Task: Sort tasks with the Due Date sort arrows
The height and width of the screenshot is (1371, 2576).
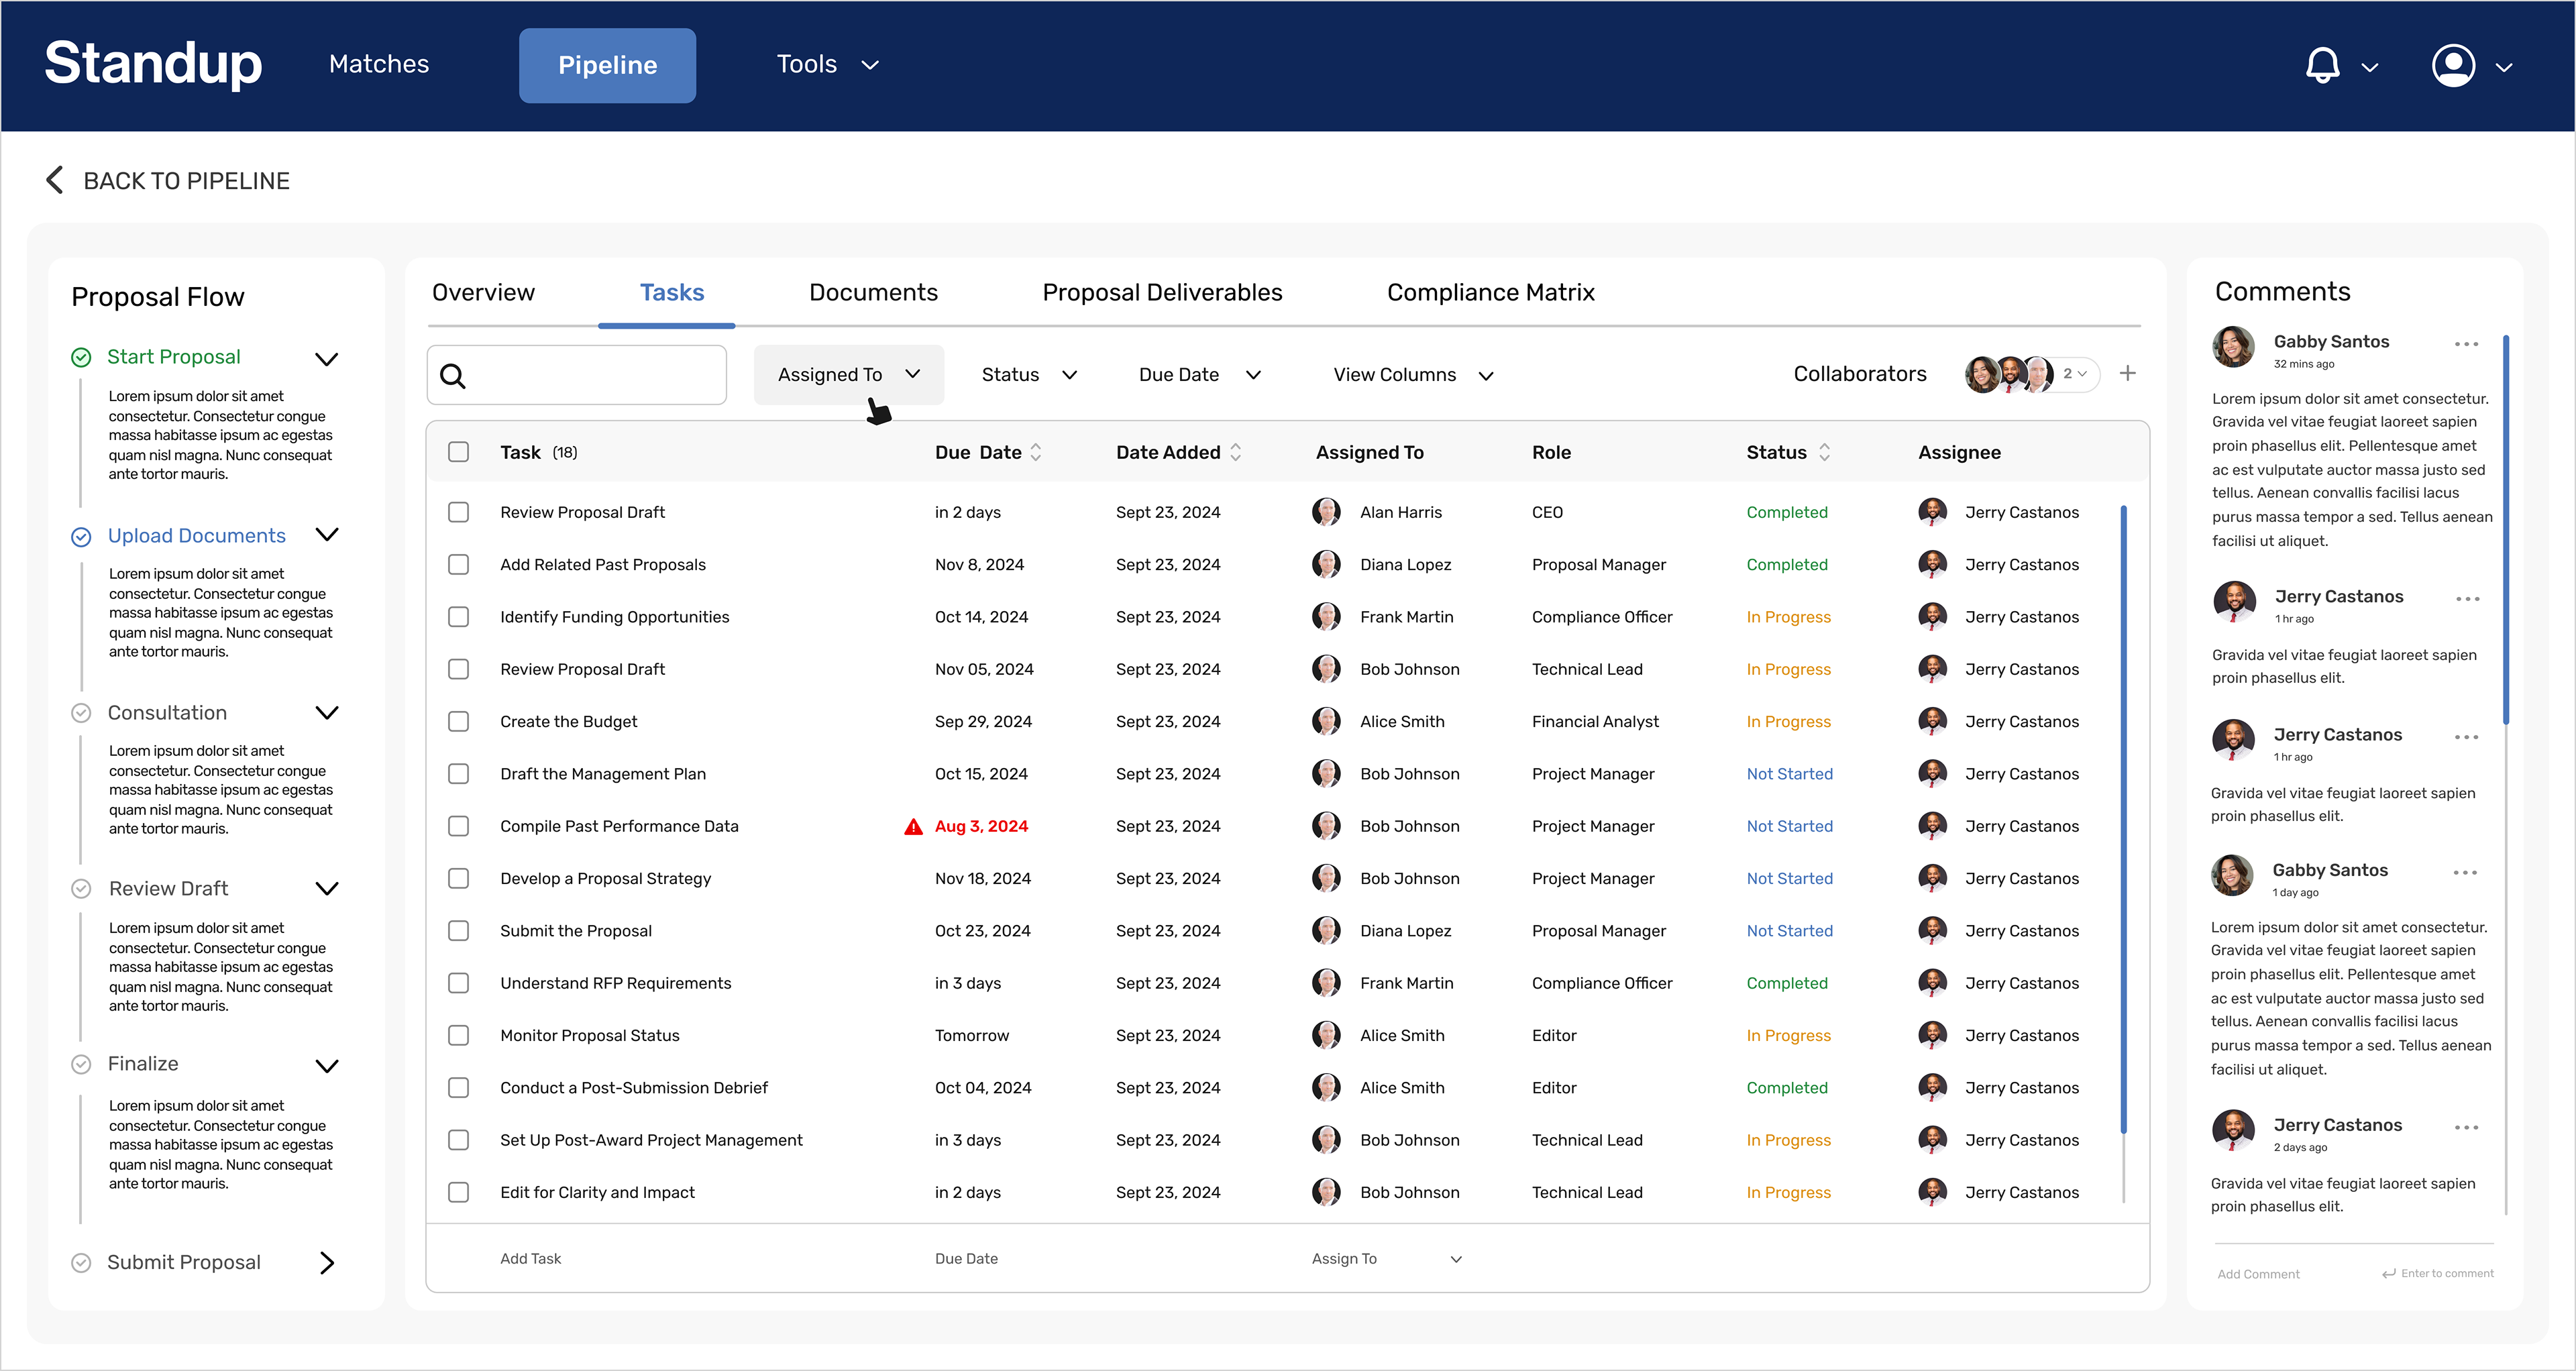Action: tap(1036, 452)
